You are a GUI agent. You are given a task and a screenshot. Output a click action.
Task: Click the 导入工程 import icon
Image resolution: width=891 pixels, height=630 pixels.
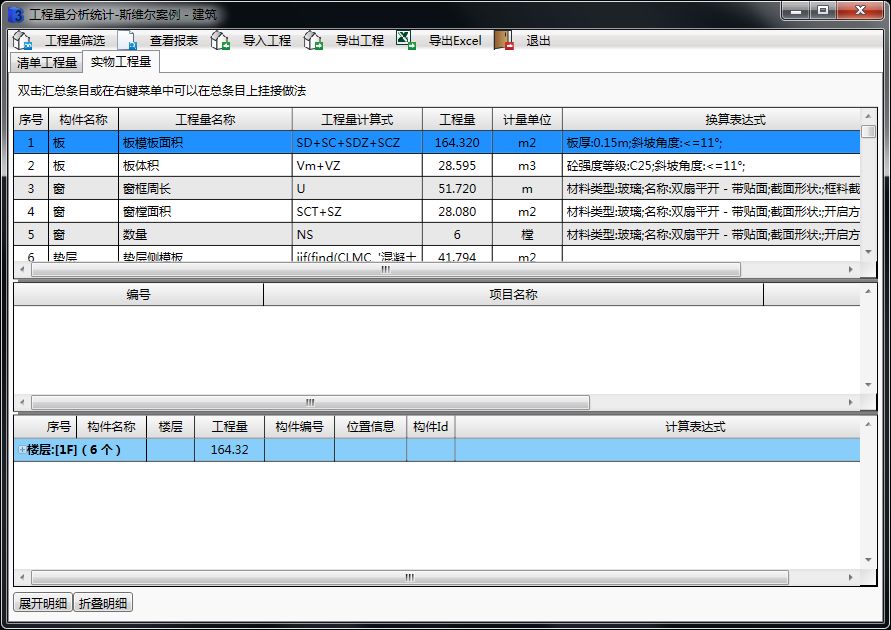220,40
